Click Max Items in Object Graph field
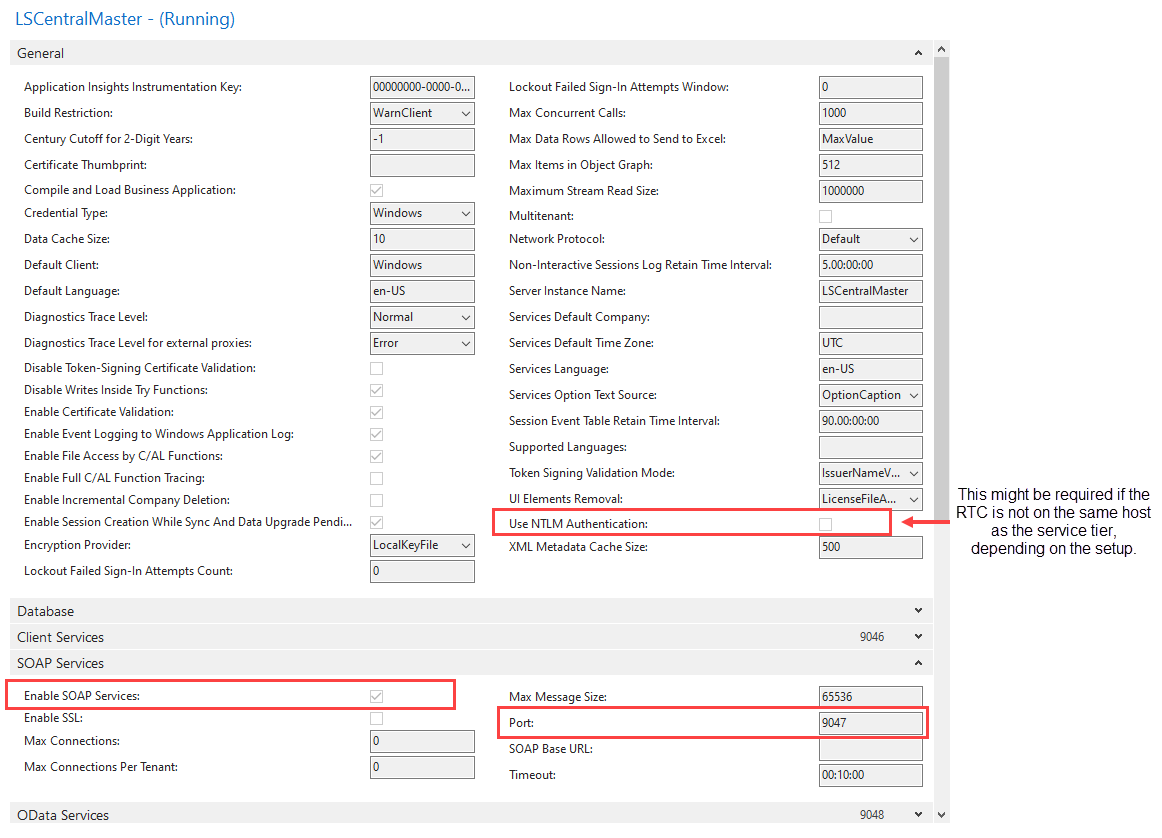 tap(871, 165)
